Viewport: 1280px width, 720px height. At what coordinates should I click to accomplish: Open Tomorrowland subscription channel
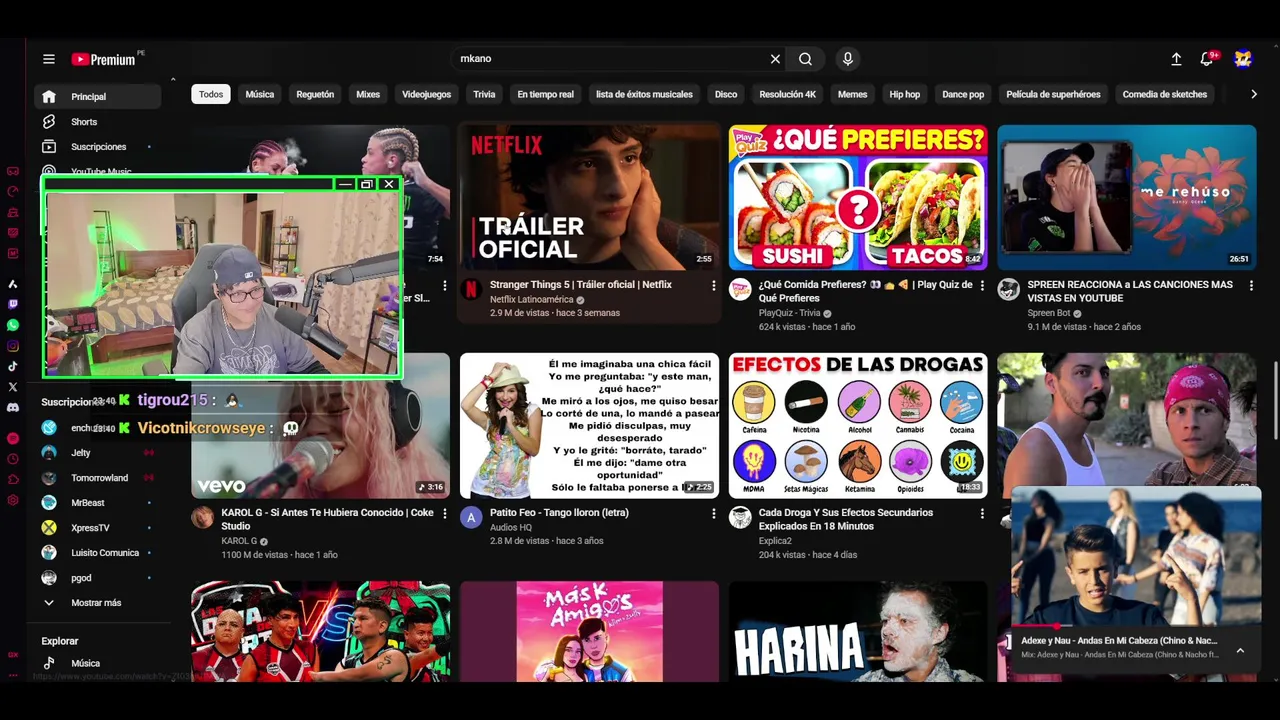(x=98, y=478)
